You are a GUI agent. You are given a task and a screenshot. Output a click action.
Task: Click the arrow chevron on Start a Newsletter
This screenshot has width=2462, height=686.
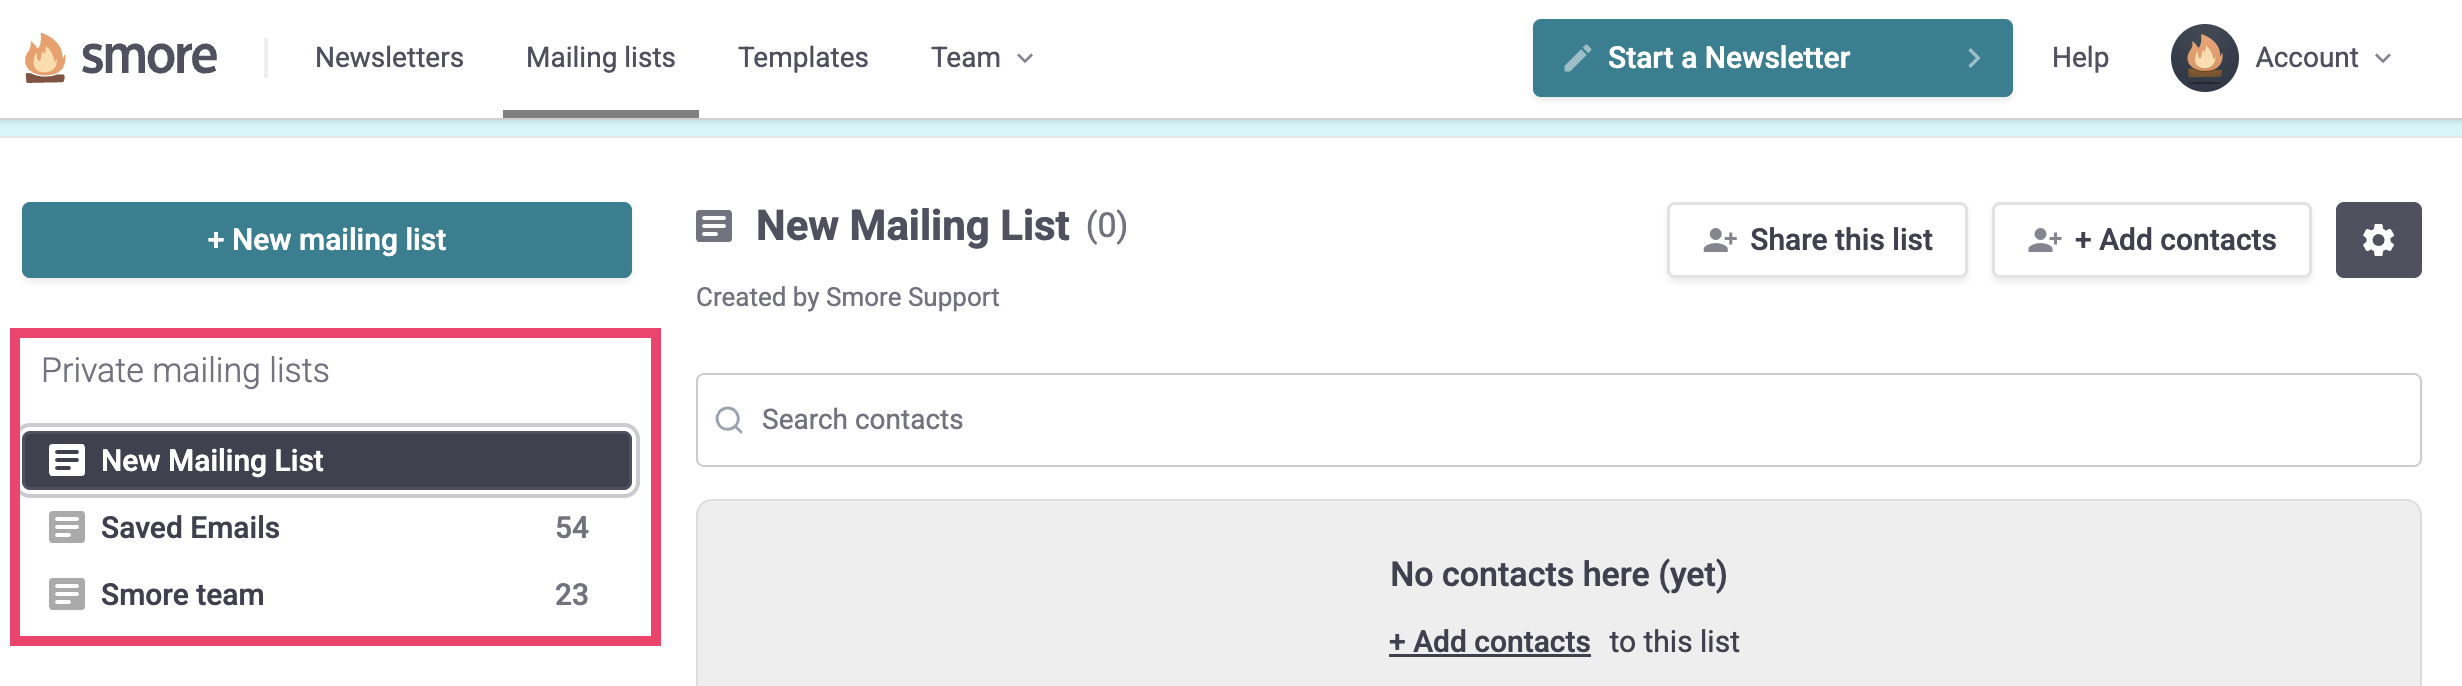point(1973,58)
